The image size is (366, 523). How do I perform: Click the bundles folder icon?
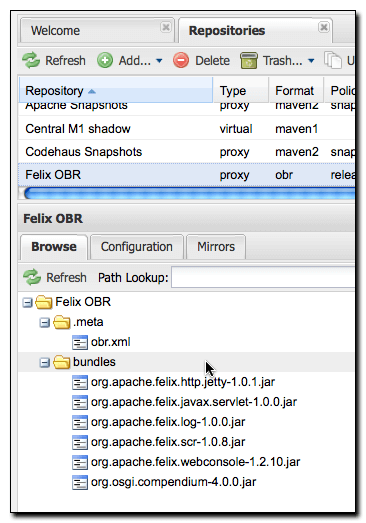[61, 362]
